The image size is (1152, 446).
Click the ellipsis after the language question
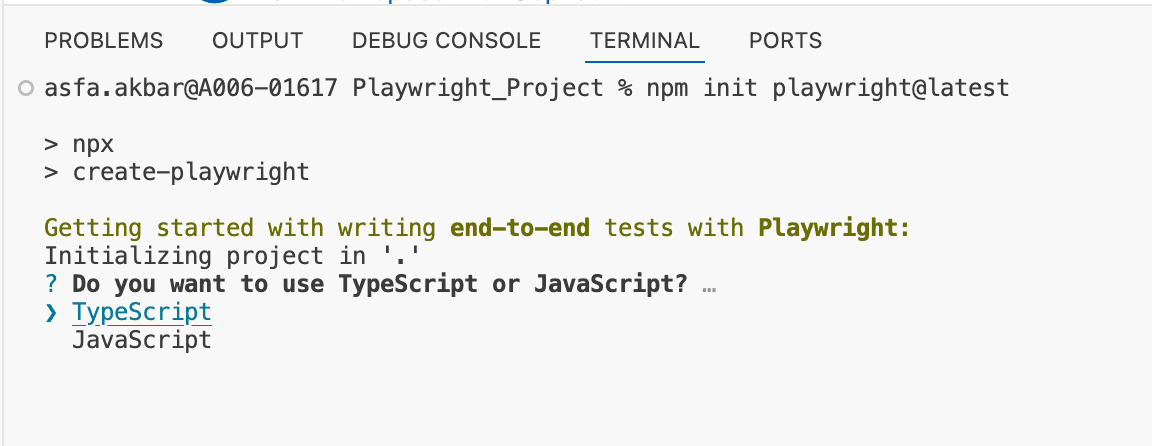(709, 286)
